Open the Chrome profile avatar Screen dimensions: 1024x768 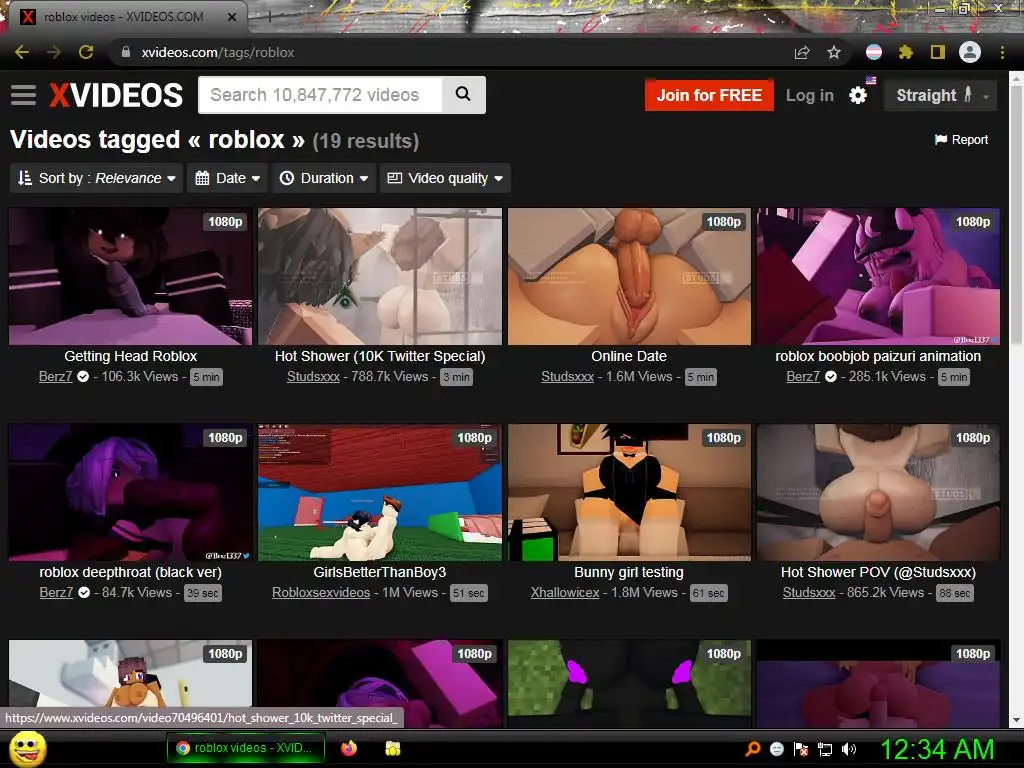coord(970,52)
